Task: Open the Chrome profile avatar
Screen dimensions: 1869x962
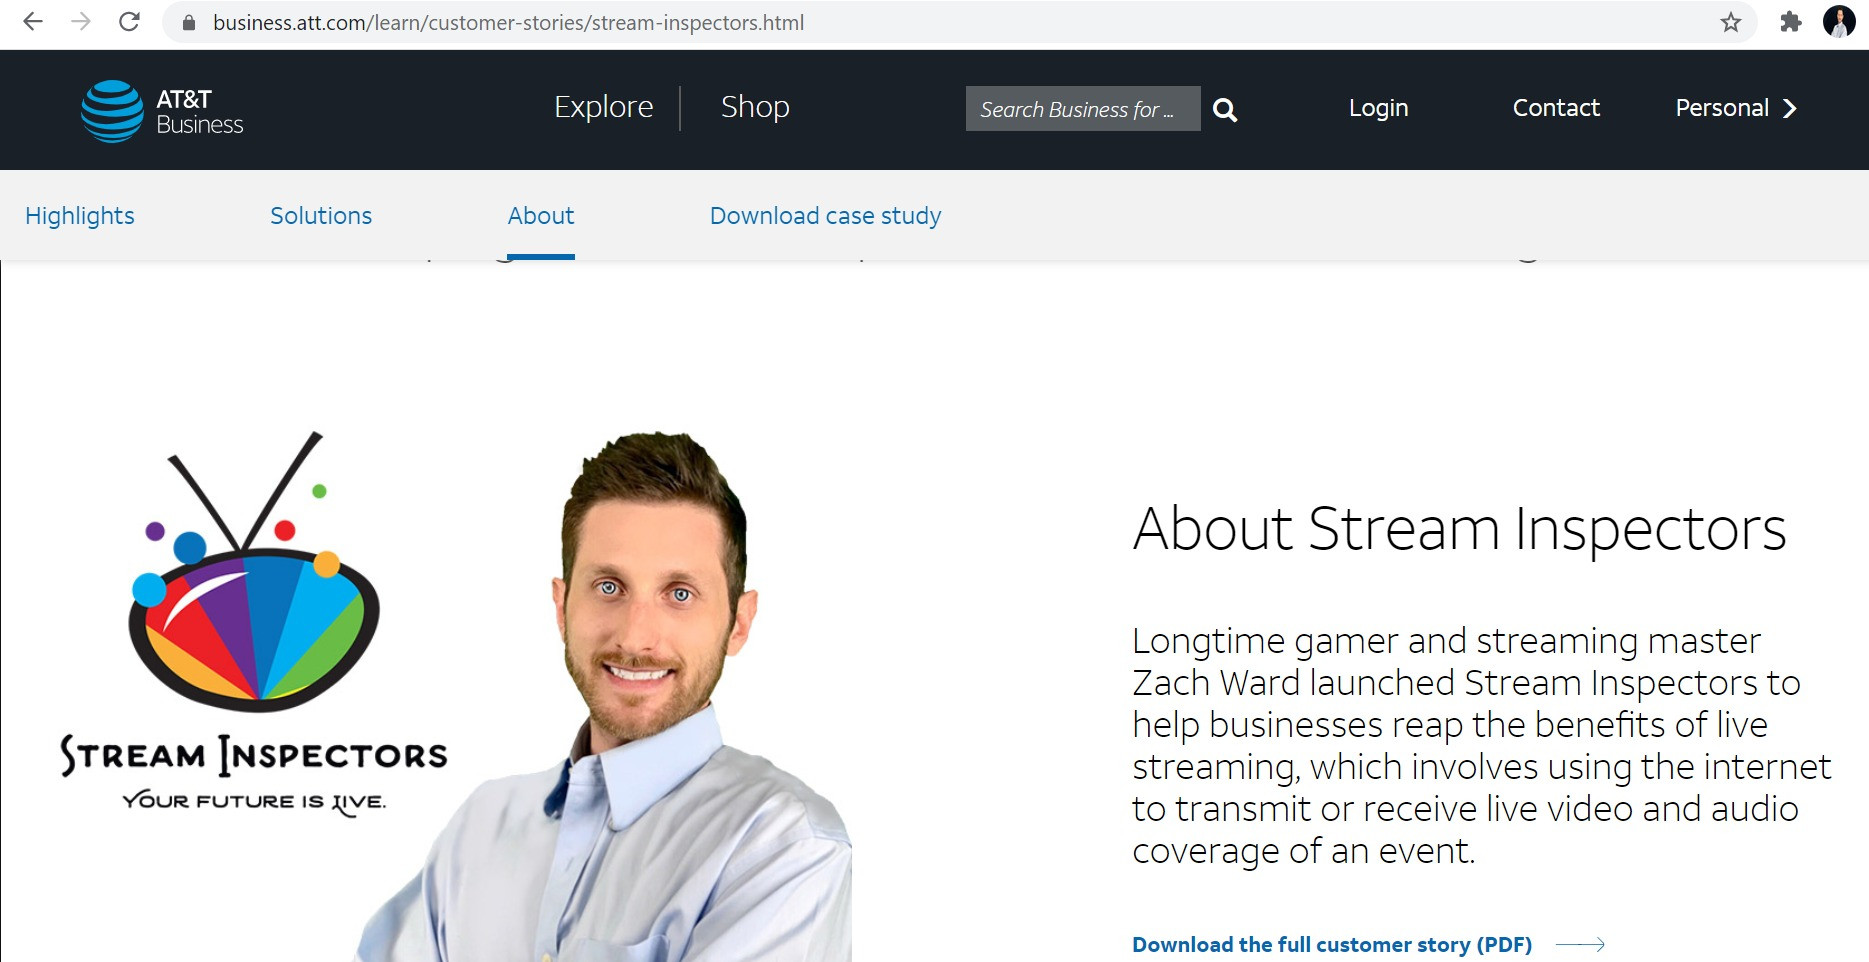Action: coord(1840,21)
